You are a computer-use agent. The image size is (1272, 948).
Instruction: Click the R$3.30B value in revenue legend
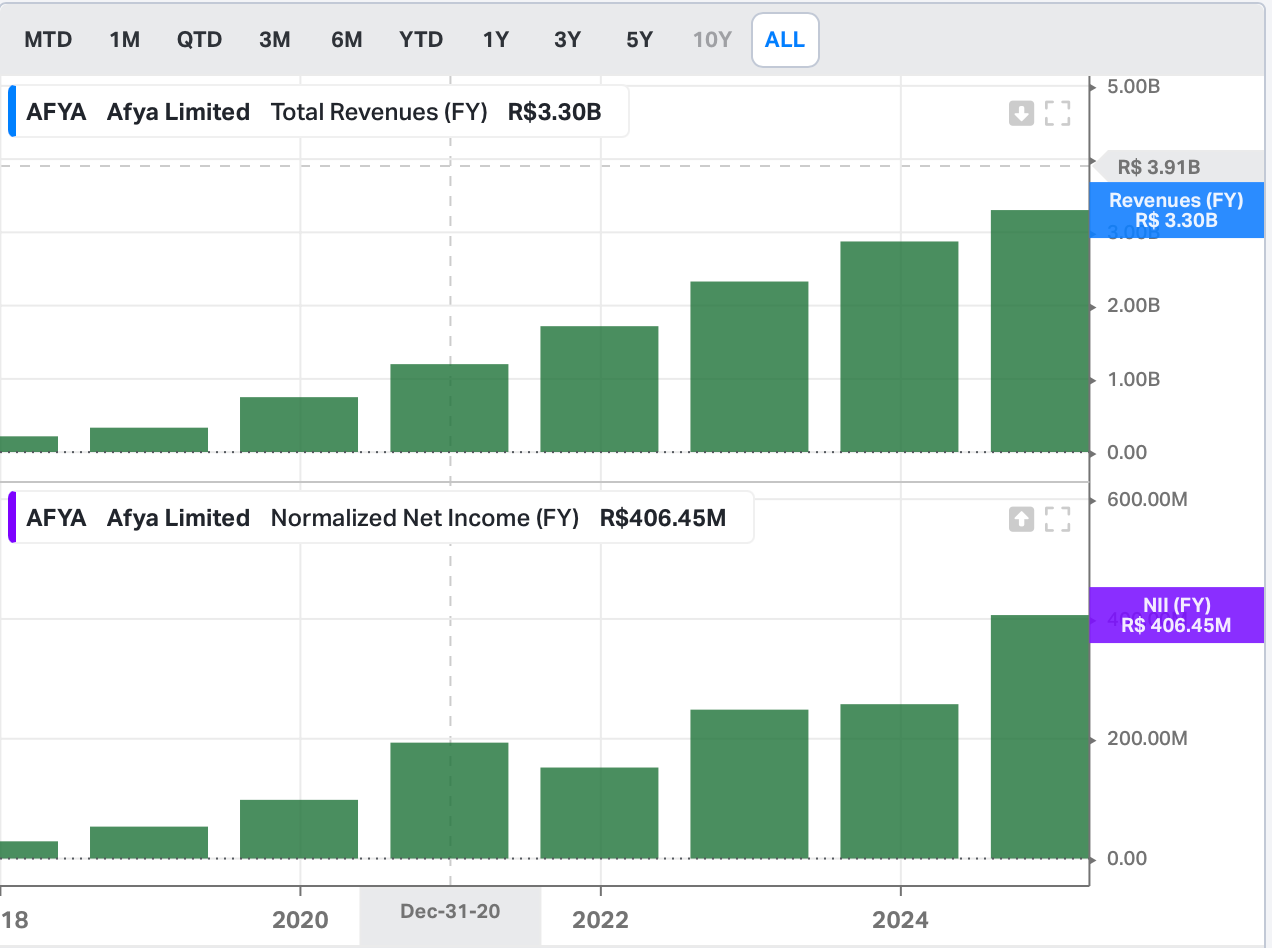[554, 112]
